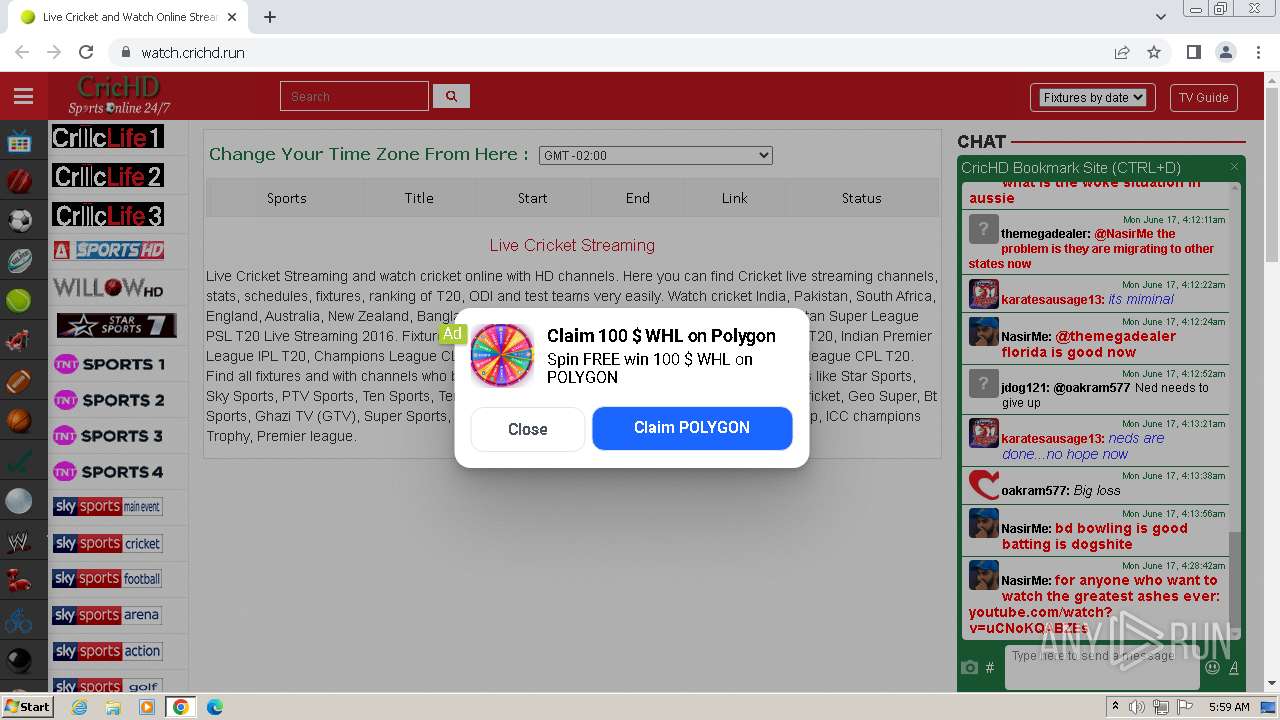Click the Close button on the ad popup
The height and width of the screenshot is (720, 1280).
pos(527,429)
